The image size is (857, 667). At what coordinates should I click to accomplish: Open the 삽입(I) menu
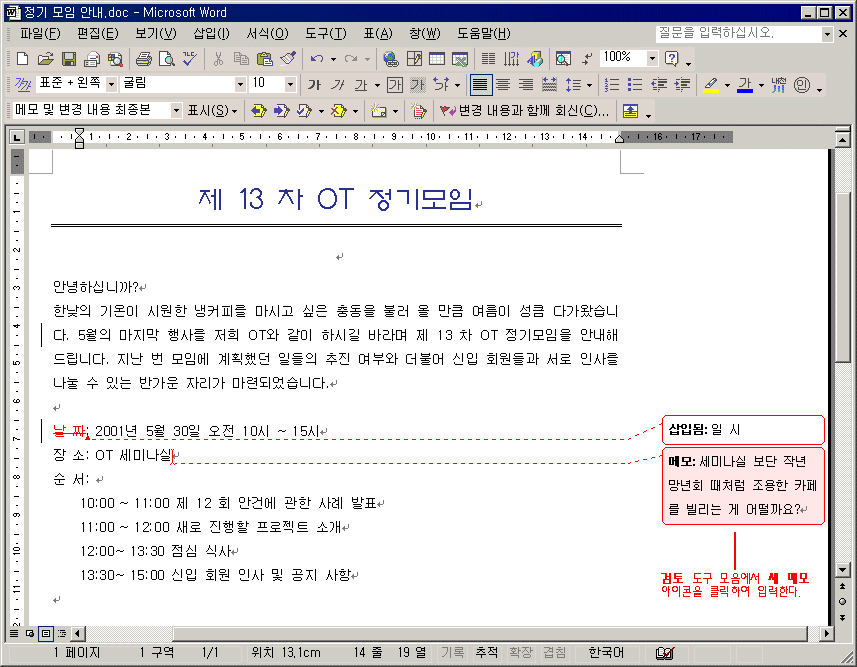pyautogui.click(x=211, y=34)
